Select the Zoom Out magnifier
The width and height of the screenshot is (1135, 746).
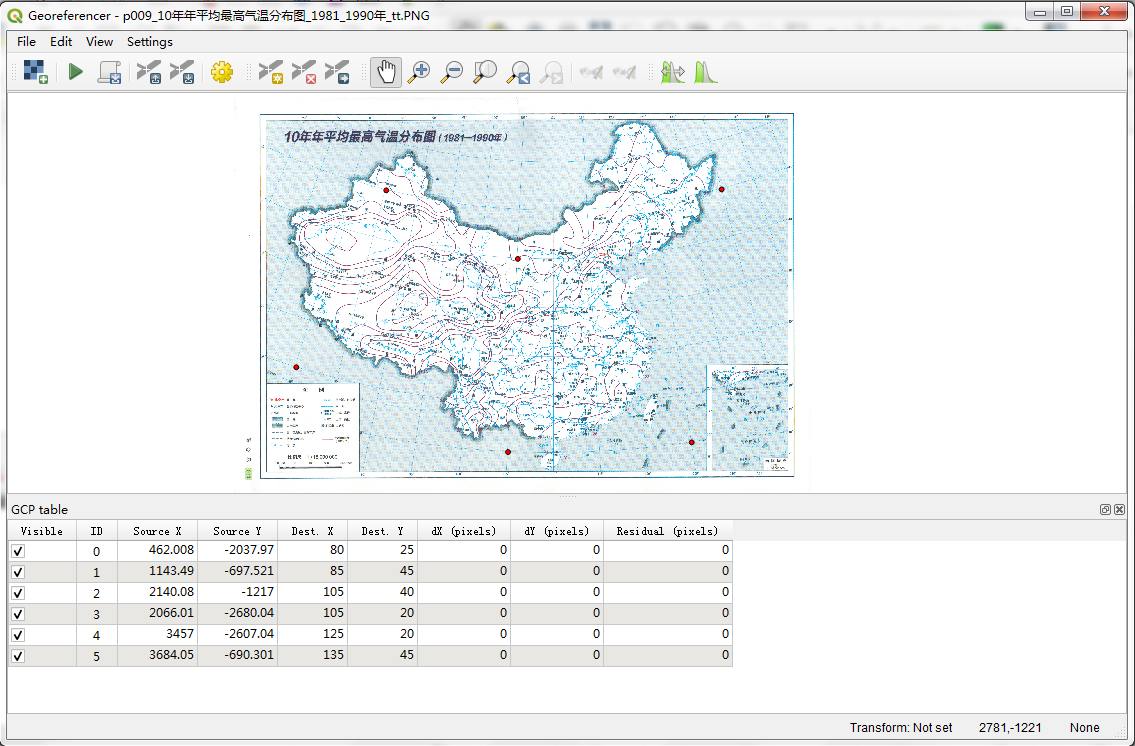coord(452,72)
